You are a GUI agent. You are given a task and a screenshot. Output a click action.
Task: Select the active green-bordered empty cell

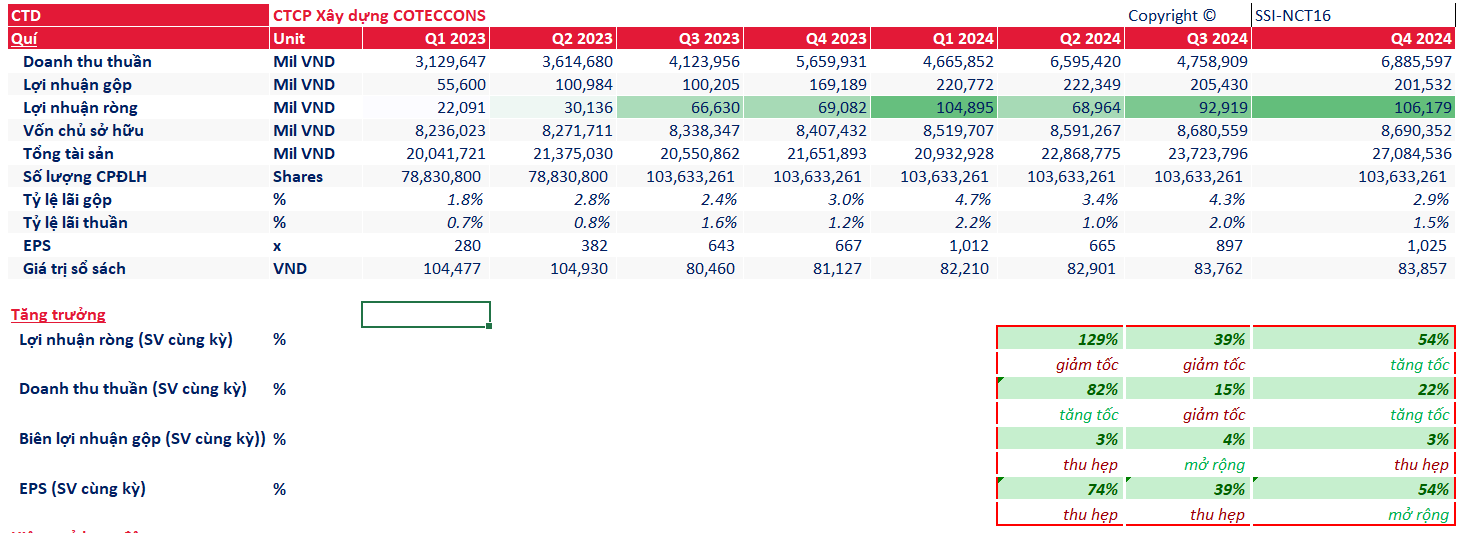(426, 314)
